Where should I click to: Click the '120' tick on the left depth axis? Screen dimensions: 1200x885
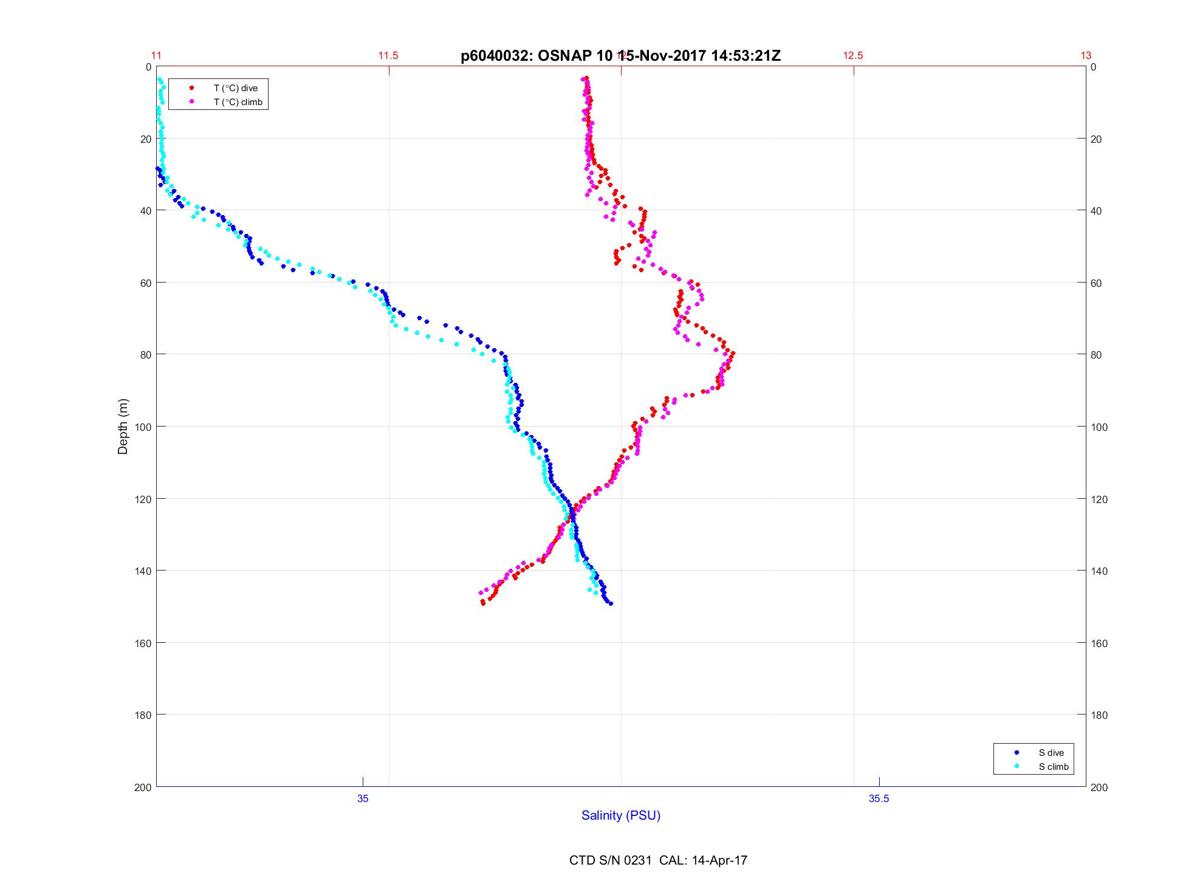click(x=142, y=499)
